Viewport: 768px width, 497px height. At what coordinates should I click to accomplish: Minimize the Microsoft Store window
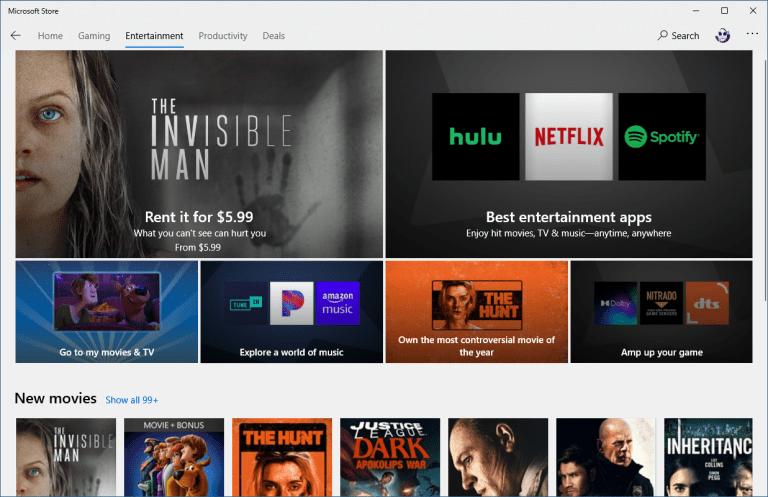[x=696, y=11]
